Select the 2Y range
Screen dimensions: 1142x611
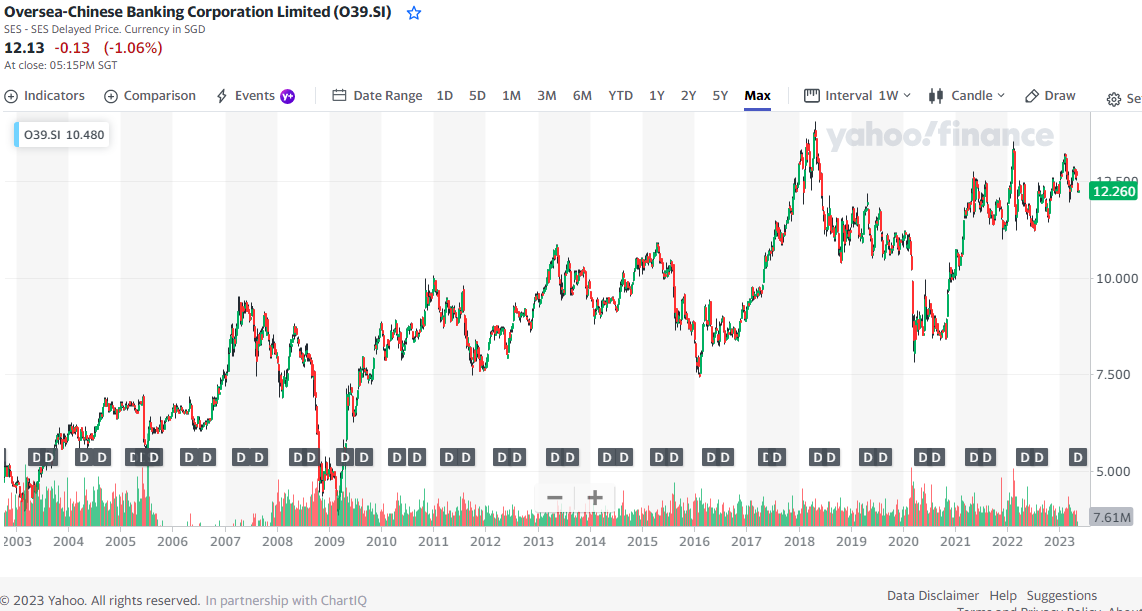[x=688, y=95]
